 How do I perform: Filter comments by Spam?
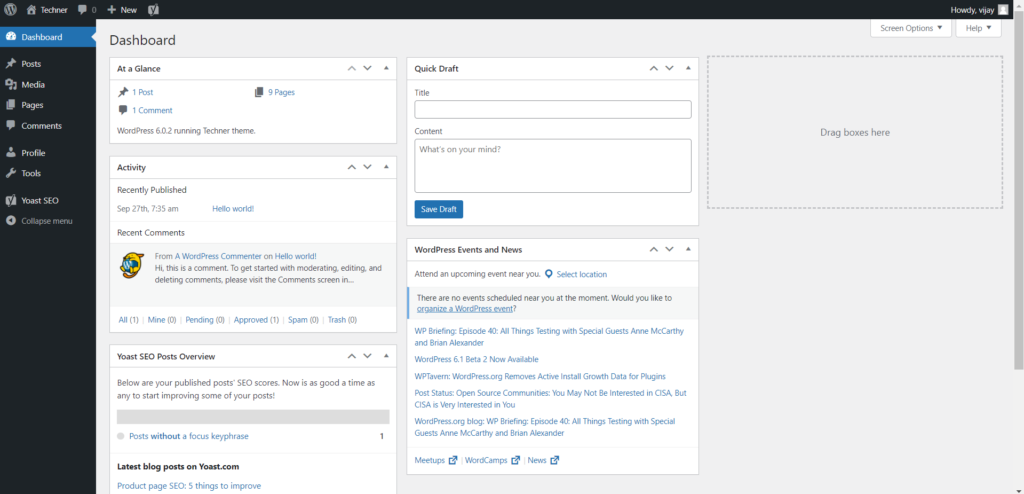[x=303, y=320]
